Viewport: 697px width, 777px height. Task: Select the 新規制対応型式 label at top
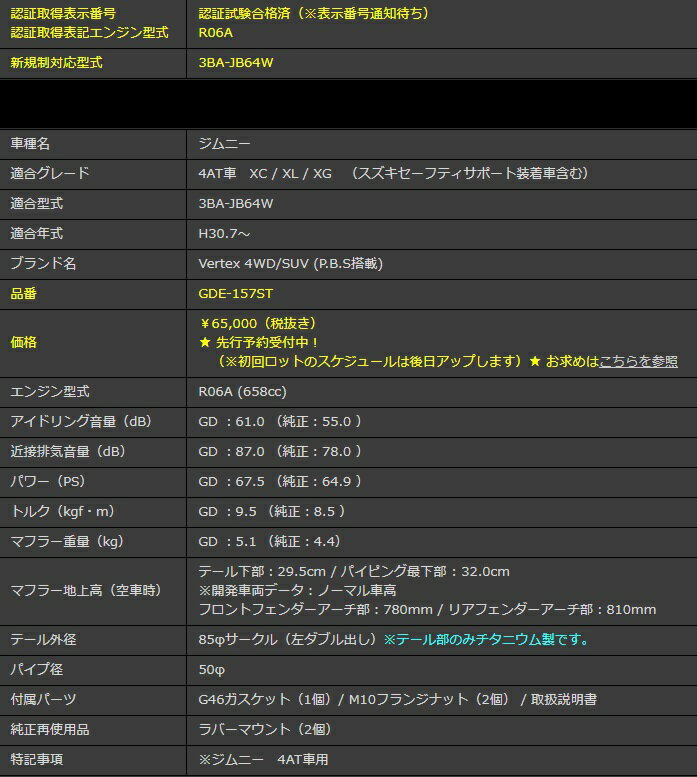56,62
